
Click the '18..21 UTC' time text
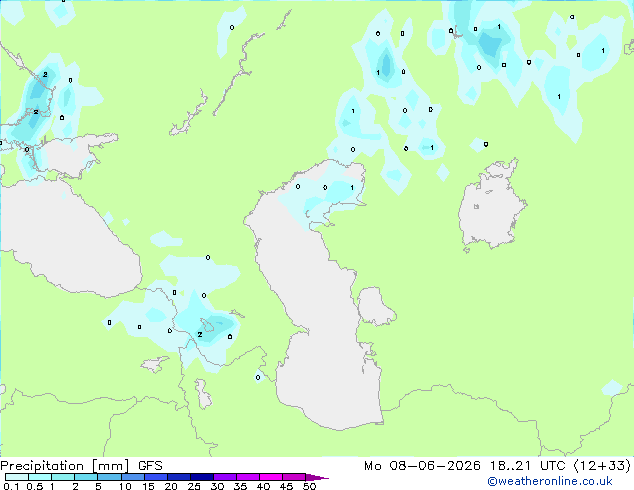point(527,466)
